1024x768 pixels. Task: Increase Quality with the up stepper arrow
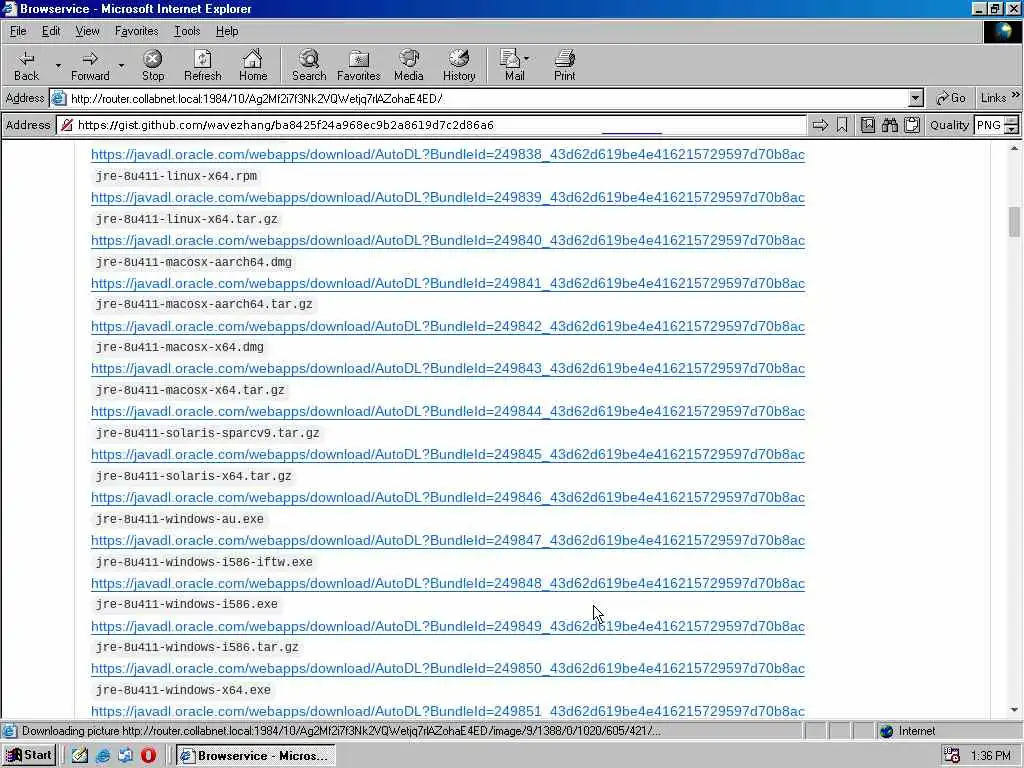[x=1012, y=120]
